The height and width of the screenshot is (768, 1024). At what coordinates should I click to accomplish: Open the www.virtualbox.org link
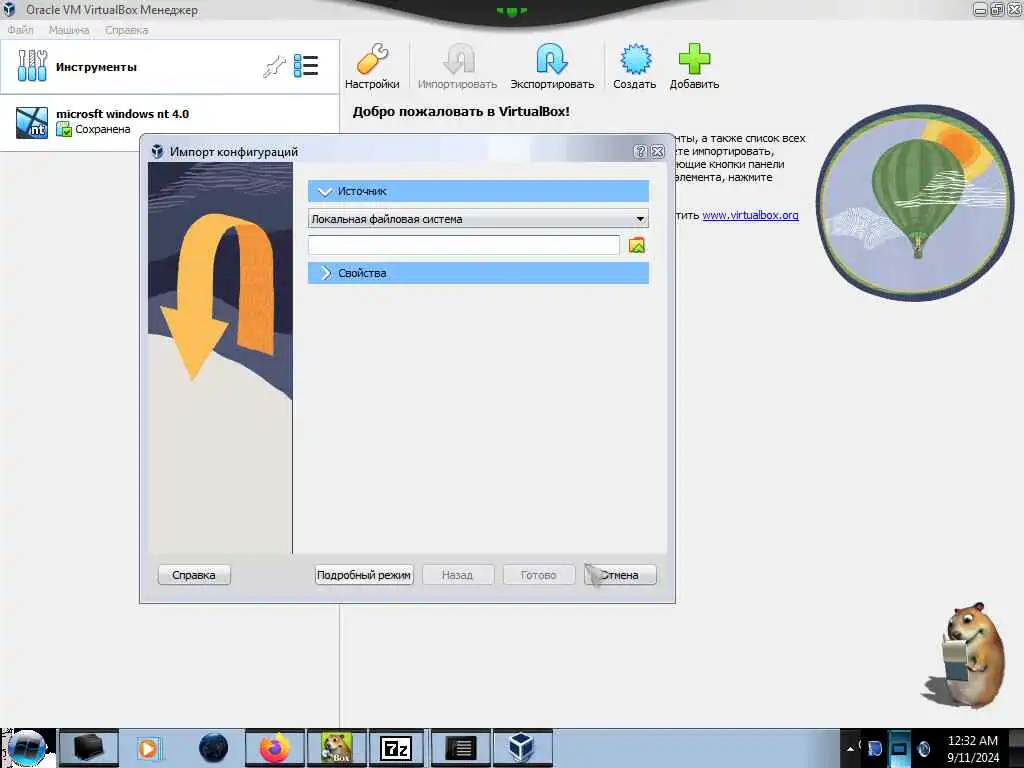(x=750, y=215)
